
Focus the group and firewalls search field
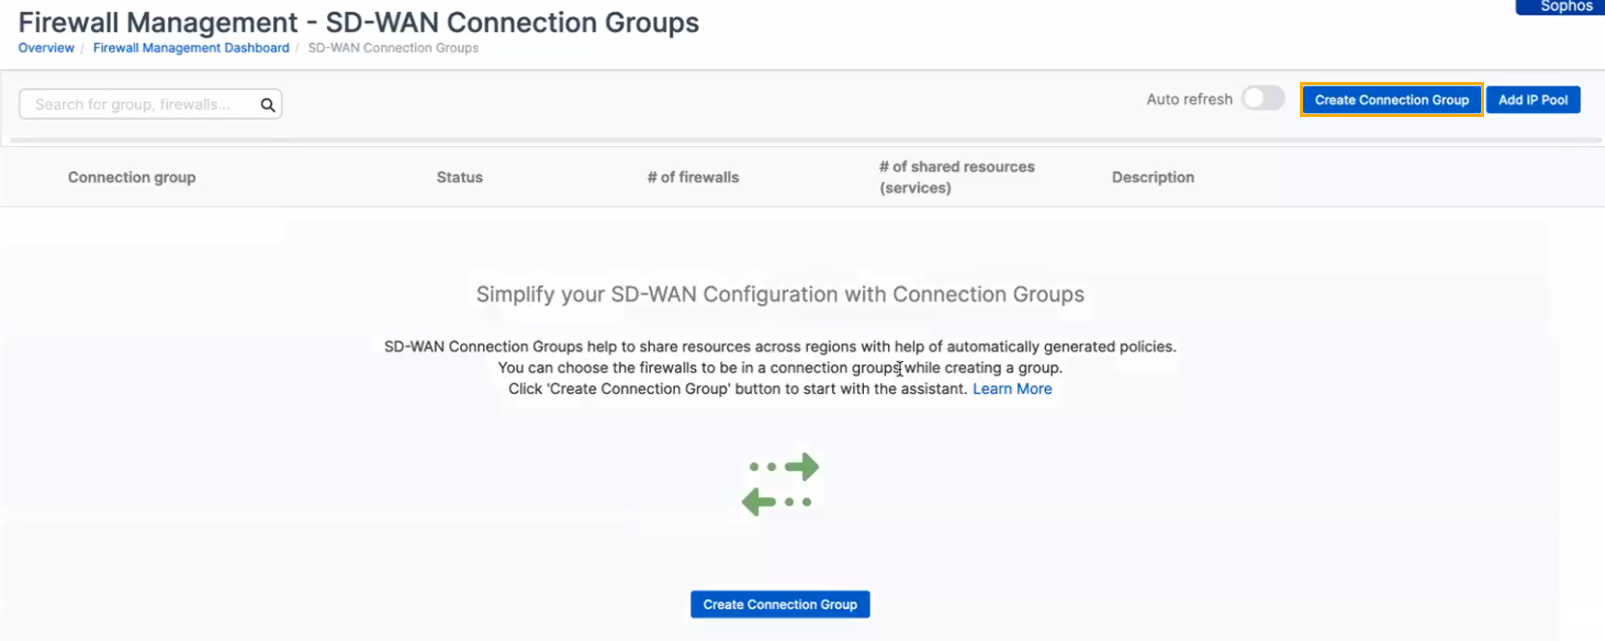pyautogui.click(x=140, y=104)
